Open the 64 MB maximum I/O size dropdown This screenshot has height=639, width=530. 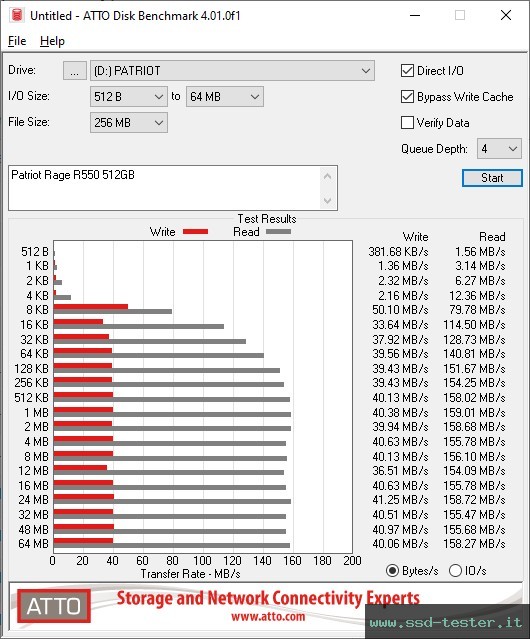225,97
